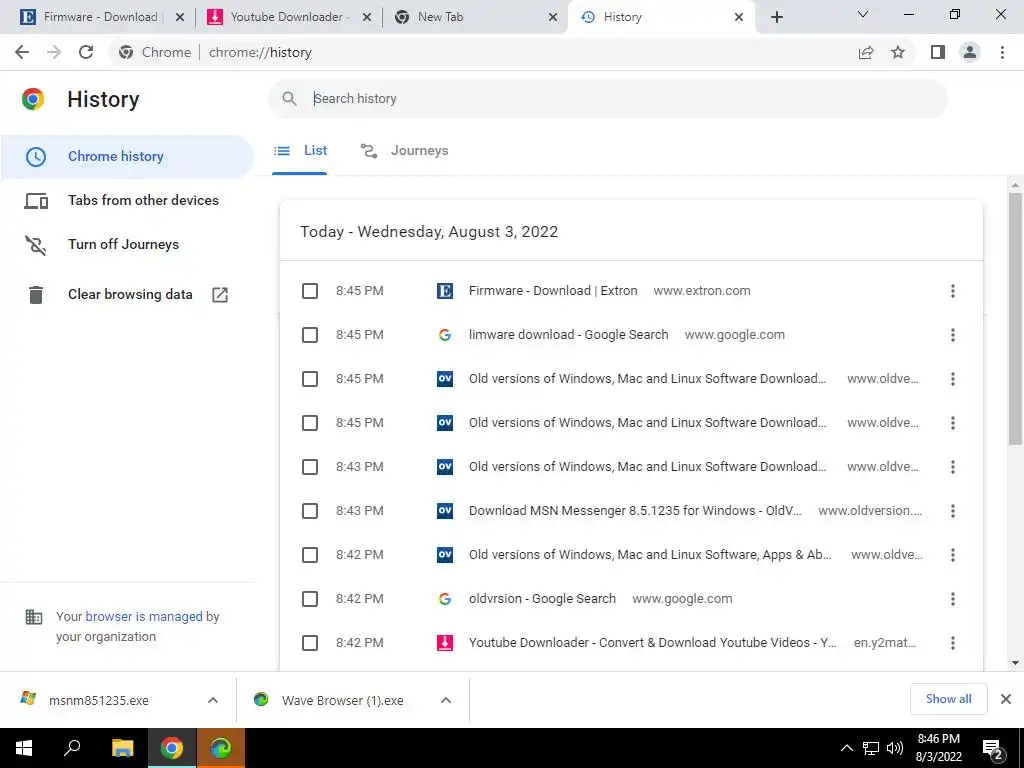Viewport: 1024px width, 768px height.
Task: Check the Firmware - Download | Extron entry
Action: click(310, 291)
